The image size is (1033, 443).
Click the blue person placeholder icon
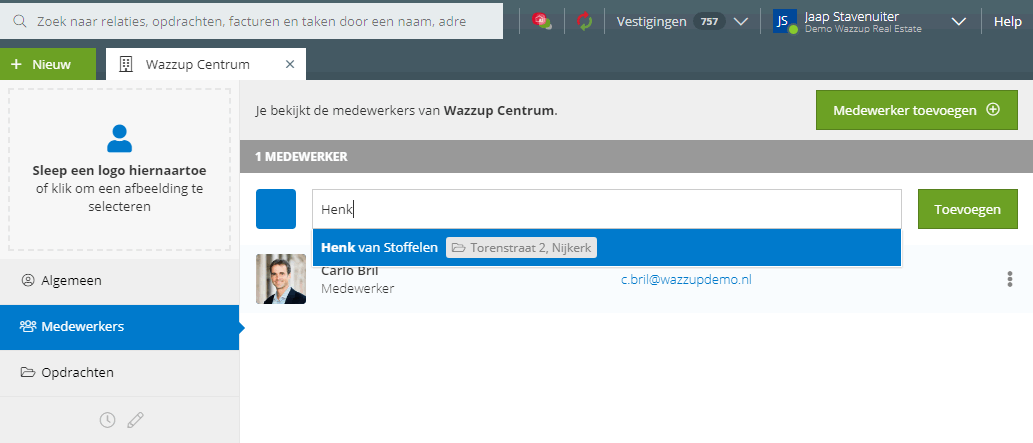click(119, 138)
